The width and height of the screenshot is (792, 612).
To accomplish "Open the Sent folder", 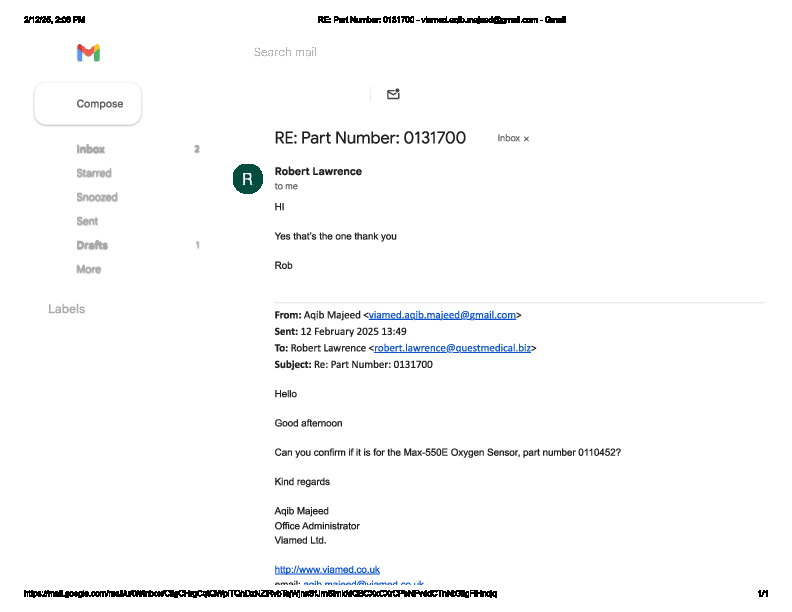I will 87,221.
